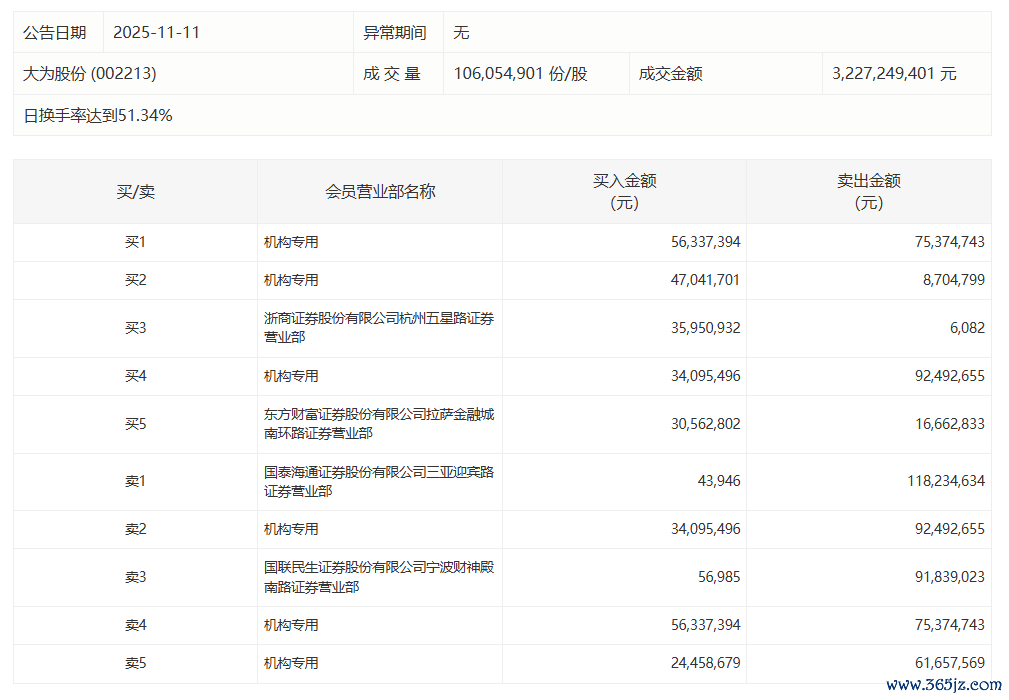
Task: Select sell amount 91,839,023
Action: click(x=950, y=577)
